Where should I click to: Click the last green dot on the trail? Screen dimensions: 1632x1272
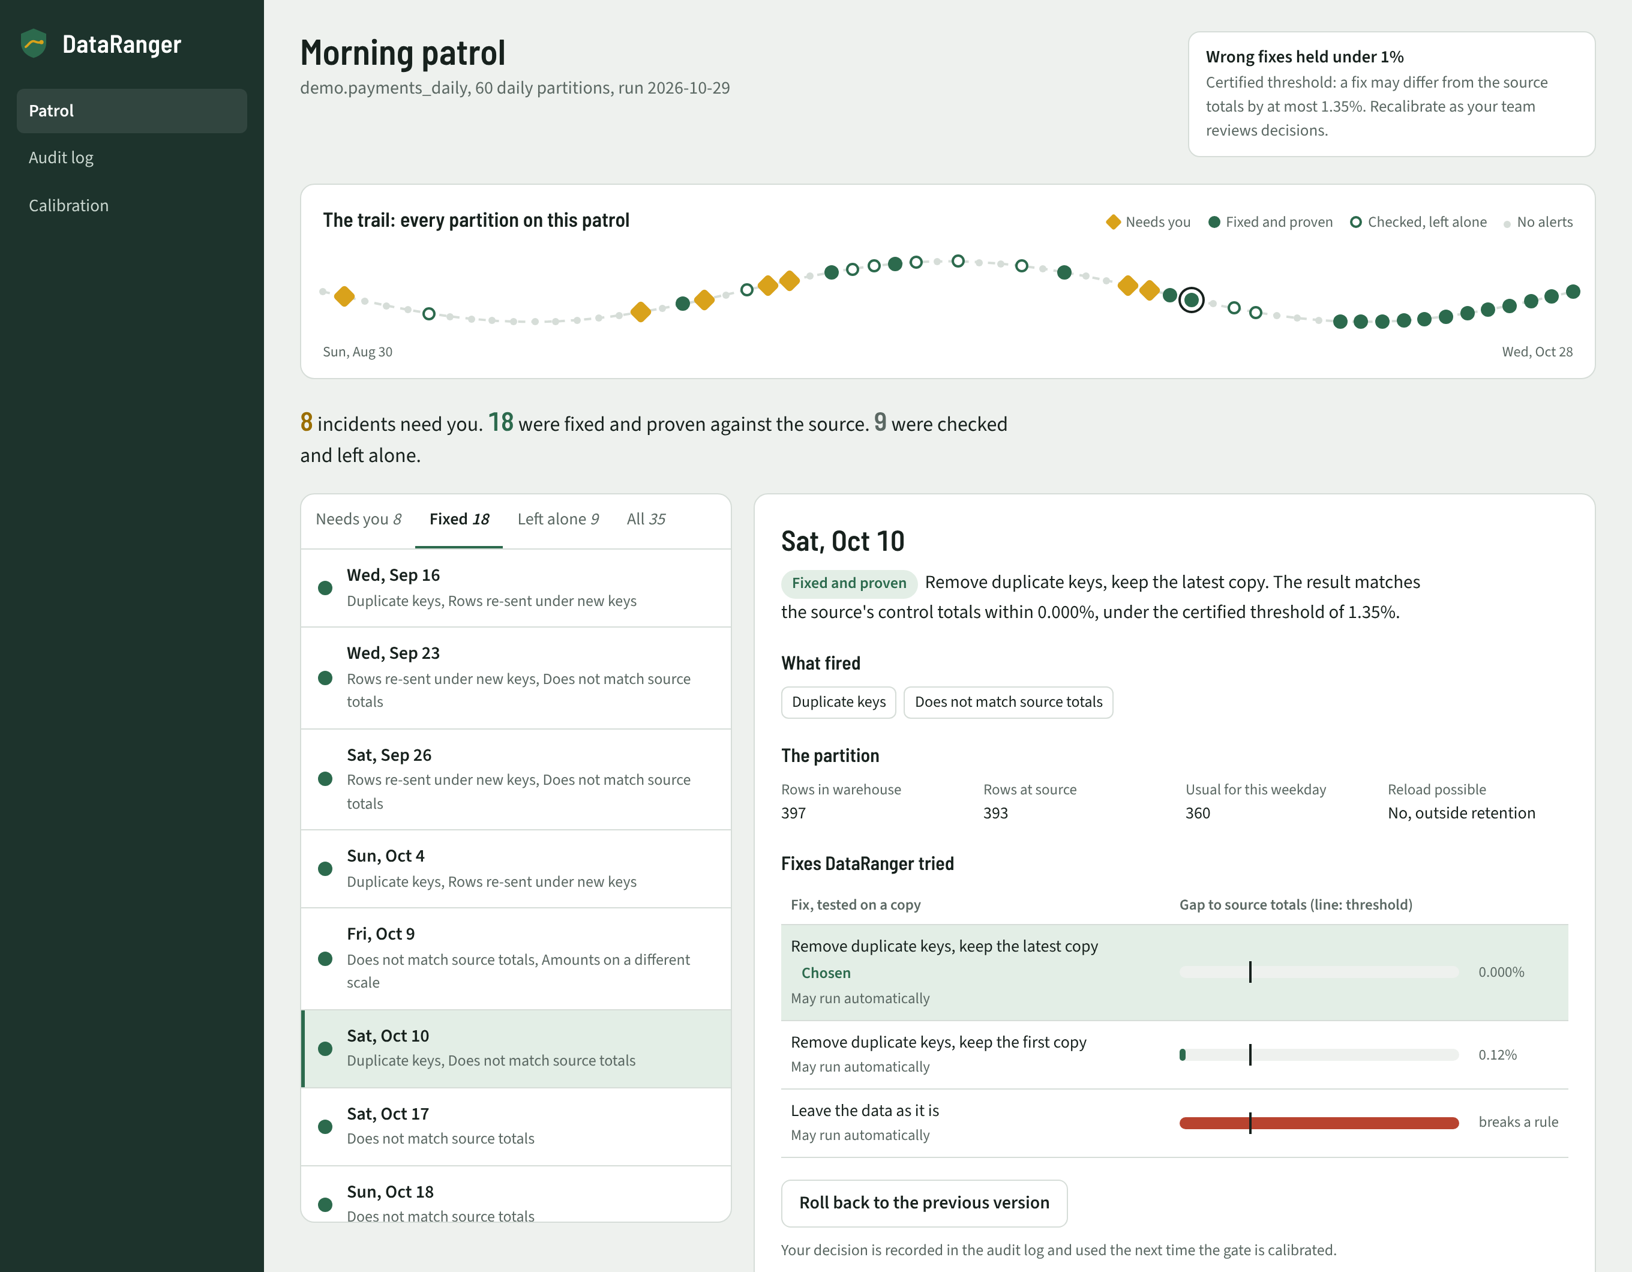[1573, 292]
